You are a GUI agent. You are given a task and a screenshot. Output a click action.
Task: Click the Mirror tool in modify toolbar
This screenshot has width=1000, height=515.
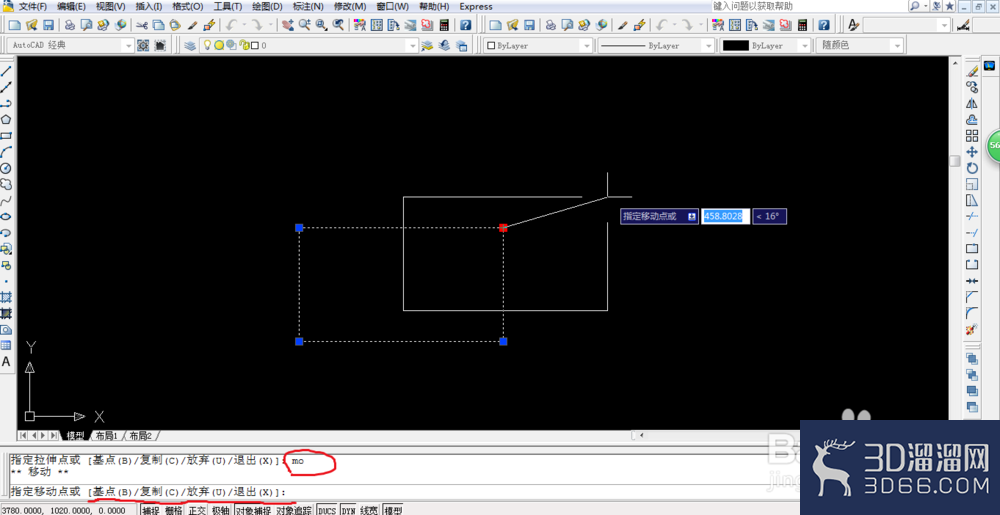point(972,103)
